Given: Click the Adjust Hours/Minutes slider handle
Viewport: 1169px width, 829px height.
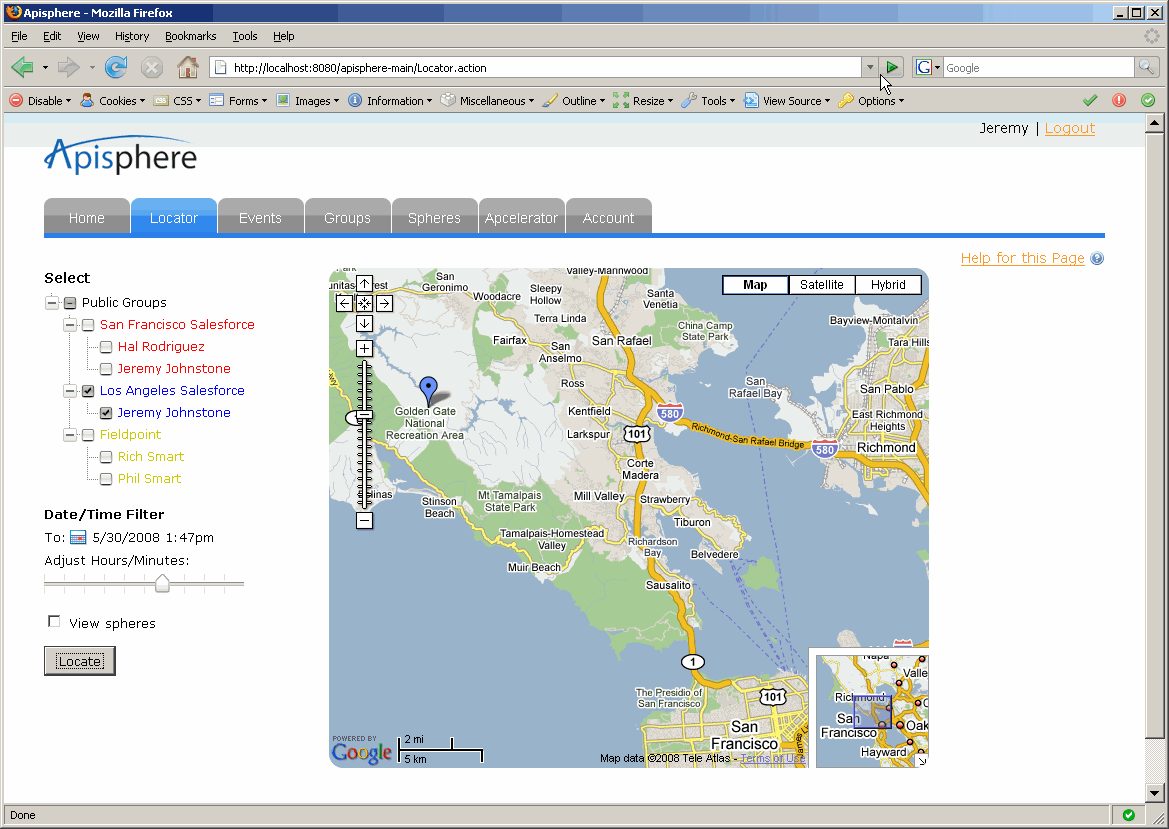Looking at the screenshot, I should (x=162, y=583).
